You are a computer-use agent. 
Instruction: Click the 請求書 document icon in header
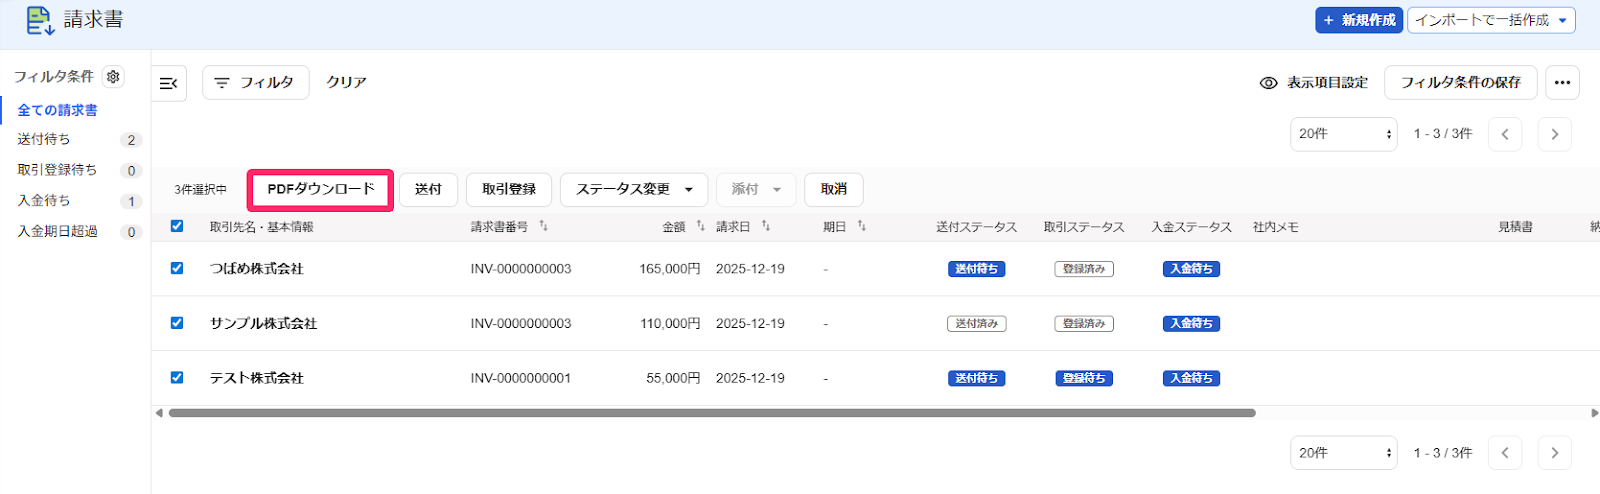pyautogui.click(x=40, y=20)
